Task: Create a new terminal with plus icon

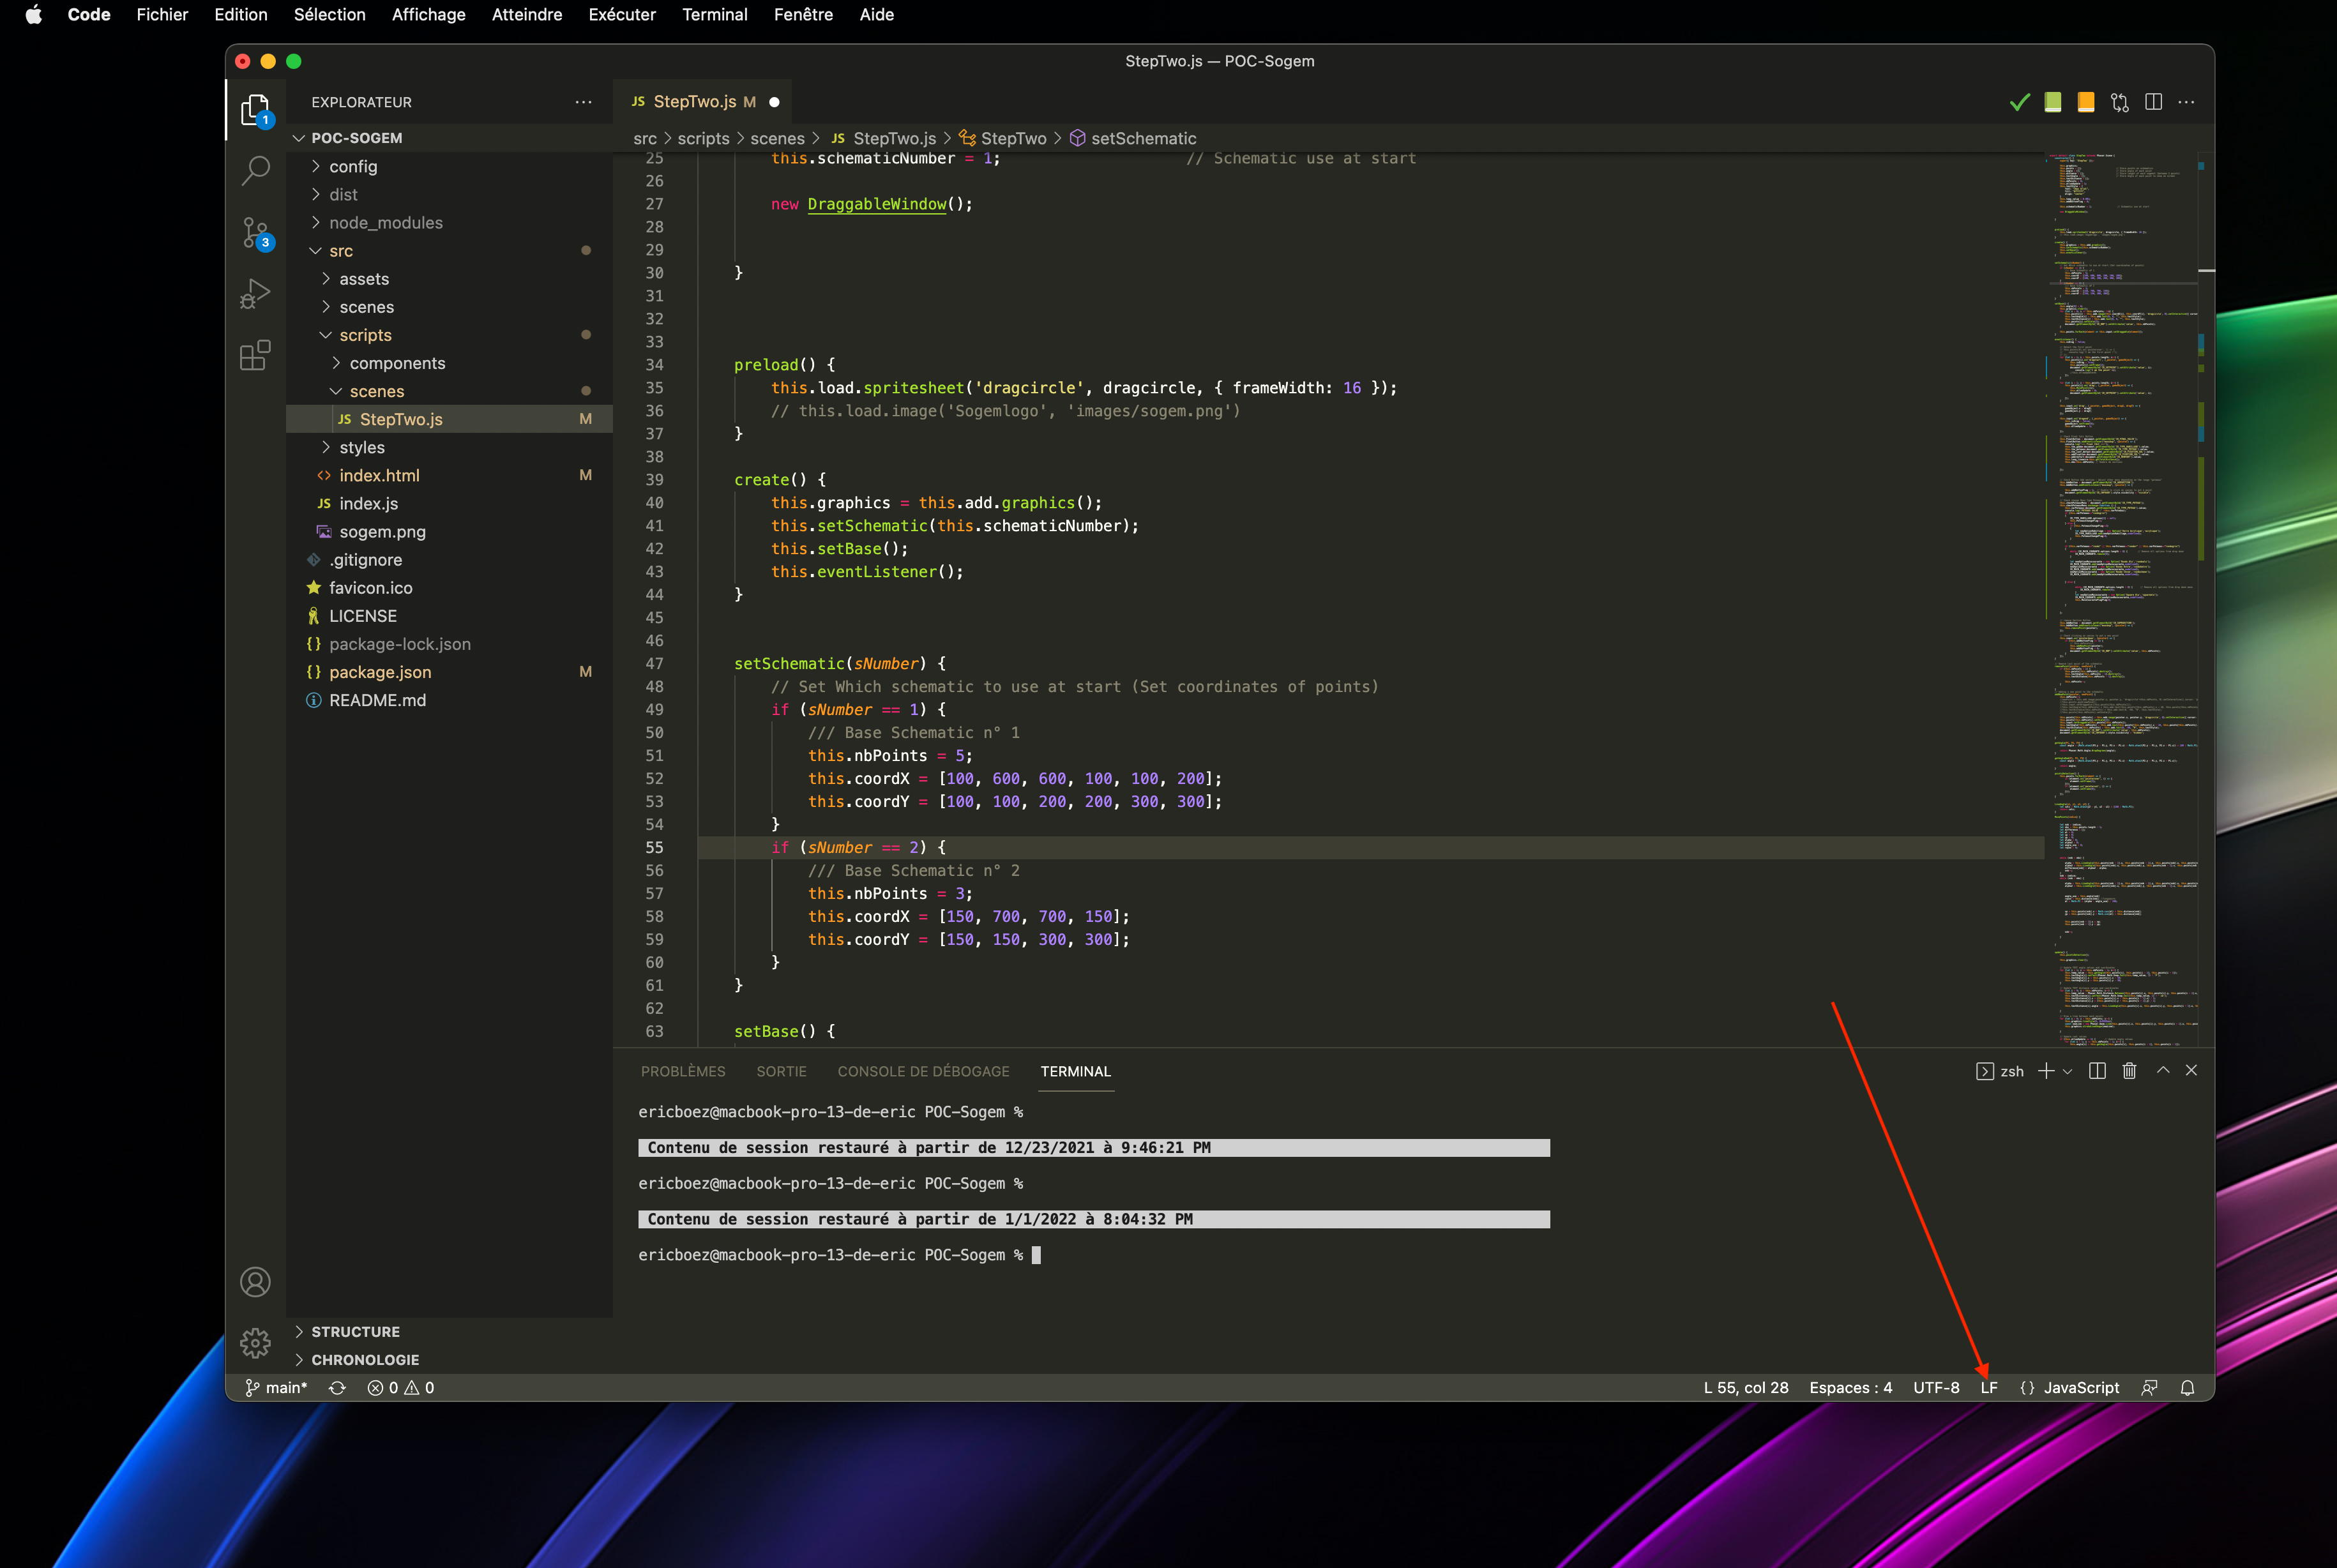Action: coord(2046,1071)
